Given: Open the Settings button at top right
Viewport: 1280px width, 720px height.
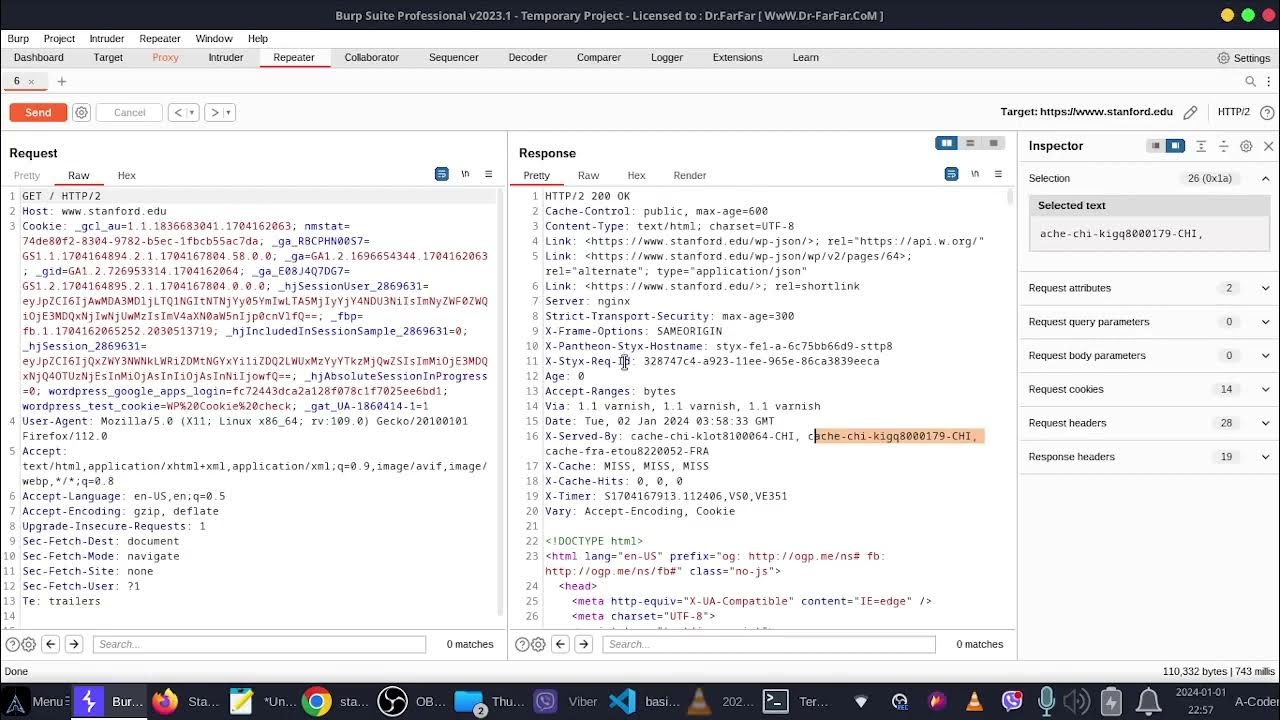Looking at the screenshot, I should click(x=1243, y=58).
